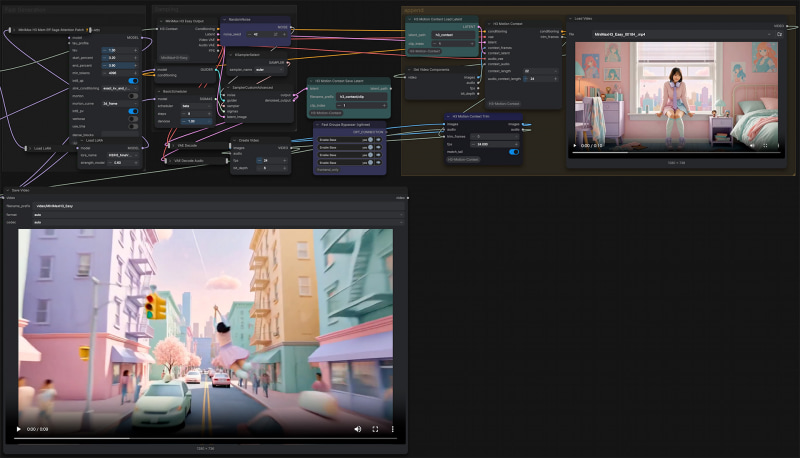
Task: Collapse the MiniMax HG Easy Output node
Action: (161, 21)
